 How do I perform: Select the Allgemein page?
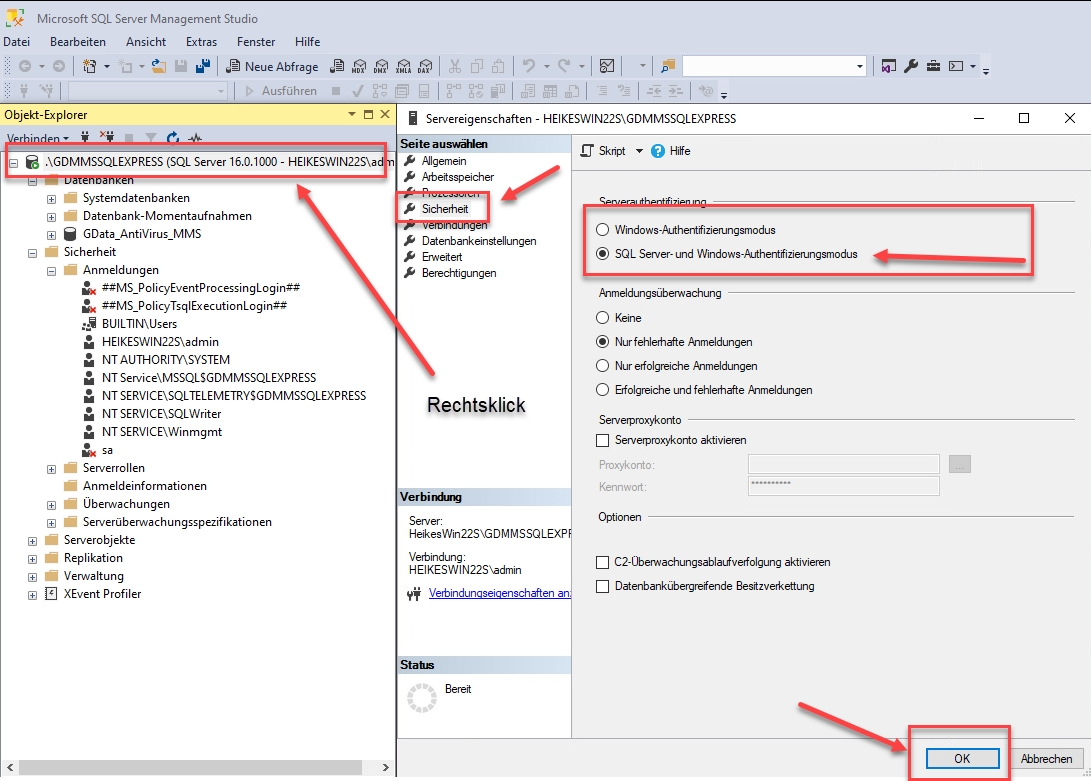click(x=444, y=161)
